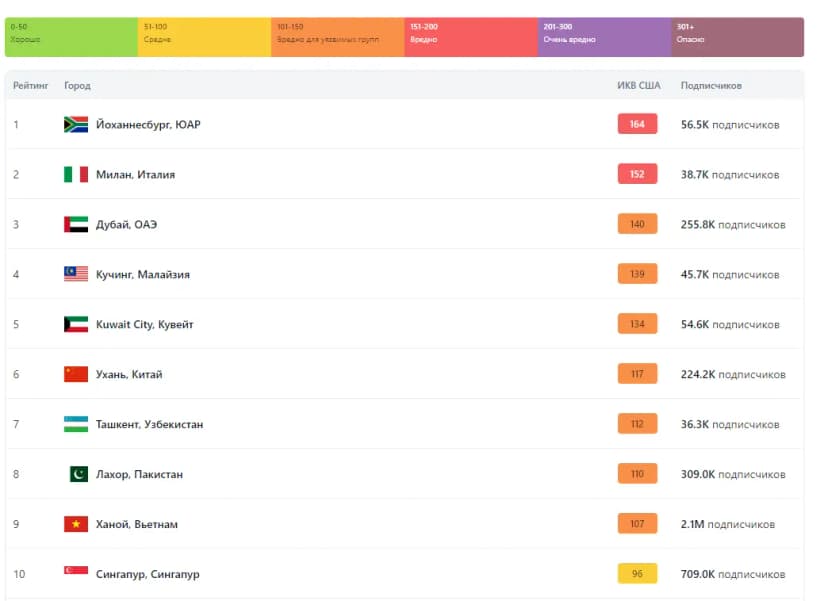Viewport: 828px width, 601px height.
Task: Click the Kuwait flag icon
Action: coord(76,324)
